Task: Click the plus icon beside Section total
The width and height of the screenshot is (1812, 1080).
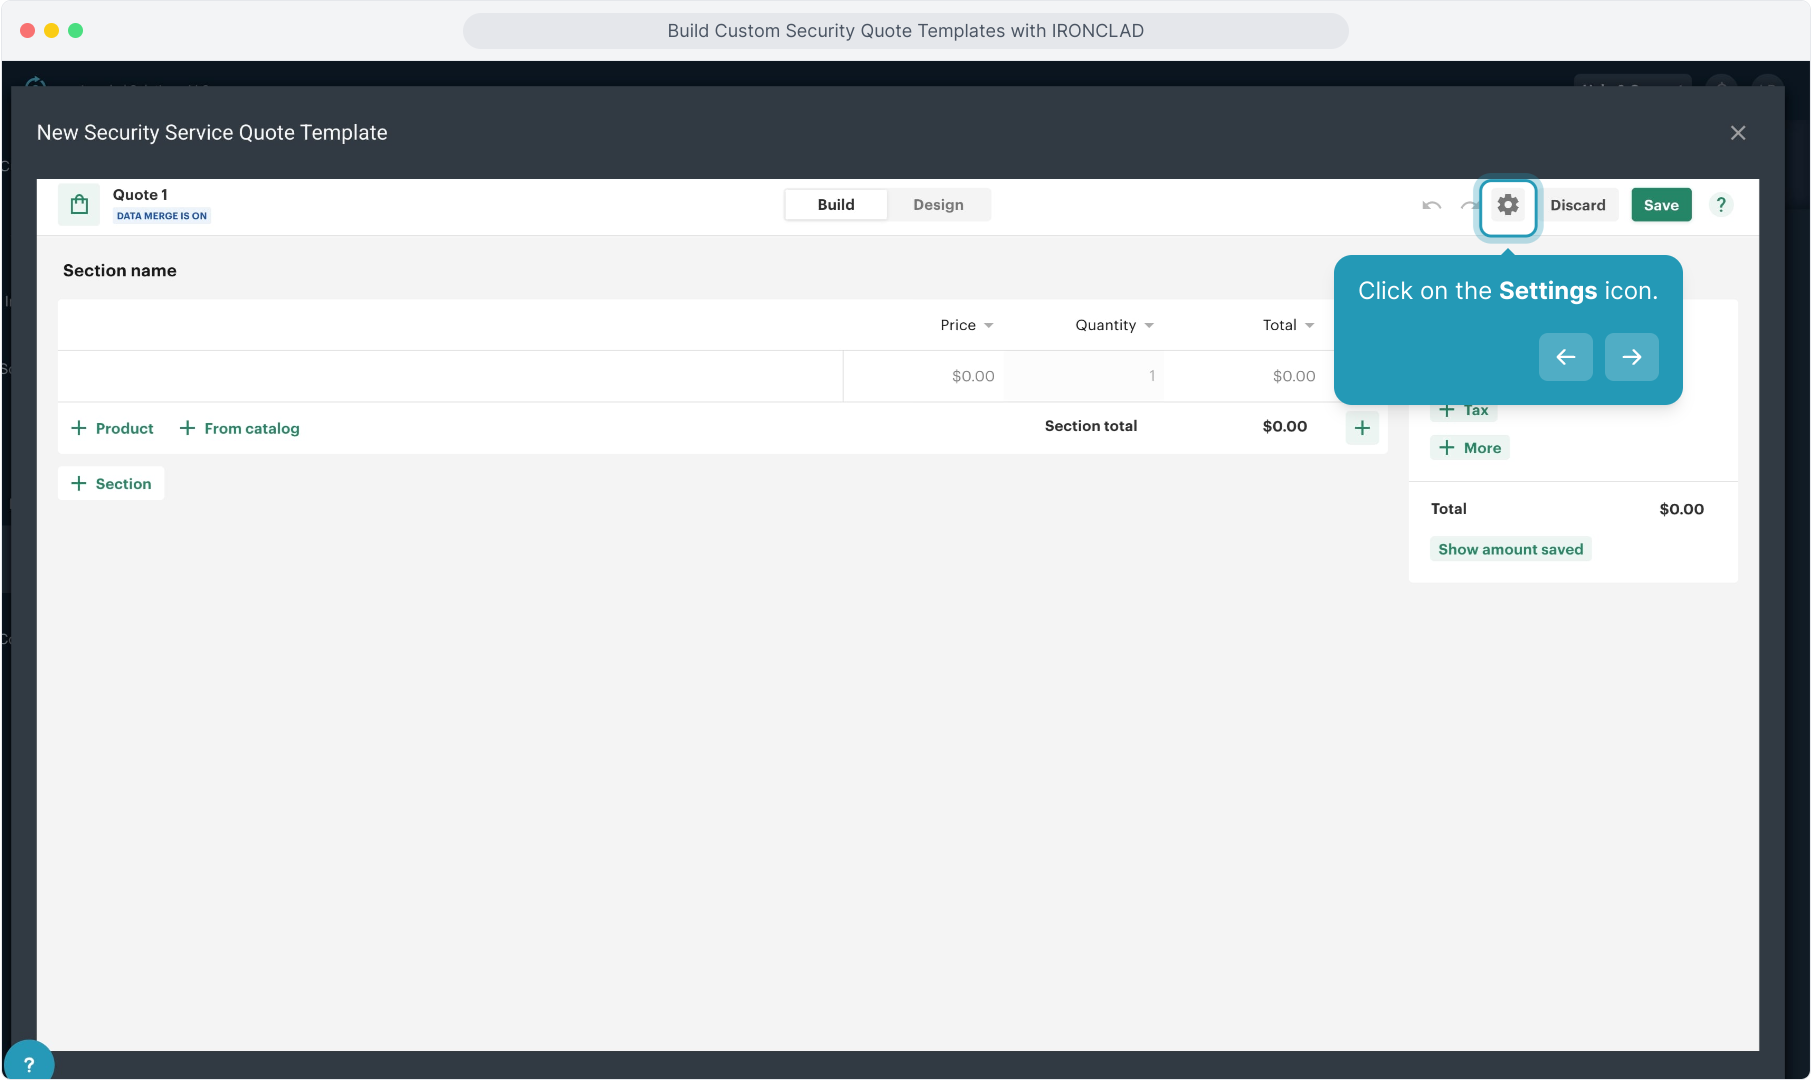Action: pos(1362,428)
